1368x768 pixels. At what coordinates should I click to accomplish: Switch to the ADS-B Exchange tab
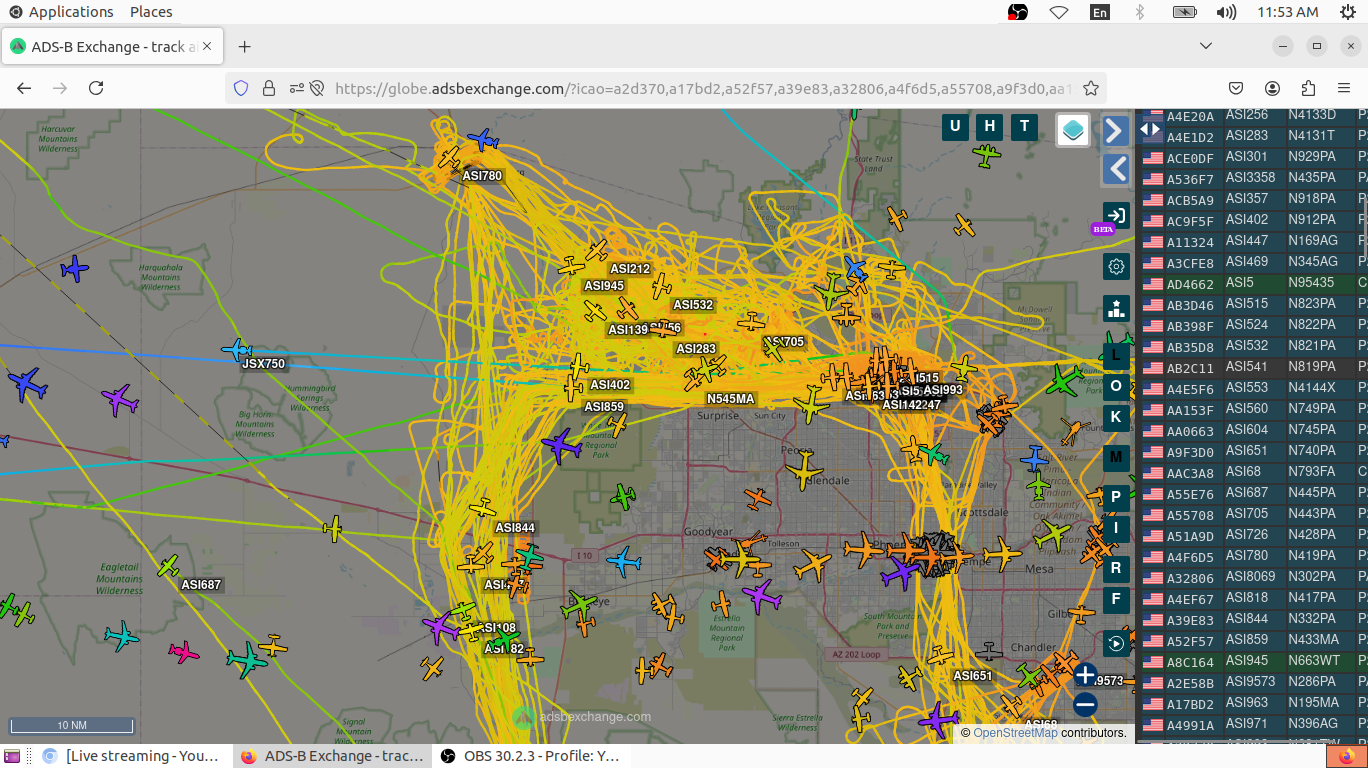coord(112,46)
